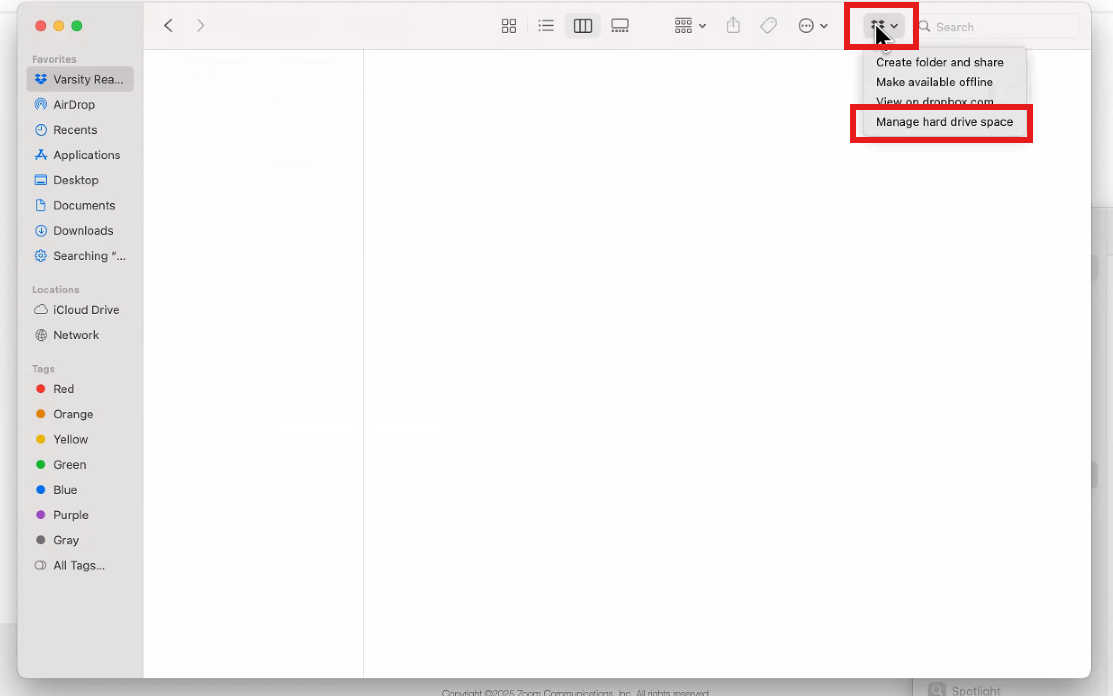Screen dimensions: 1113x696
Task: Switch to gallery view
Action: coord(620,26)
